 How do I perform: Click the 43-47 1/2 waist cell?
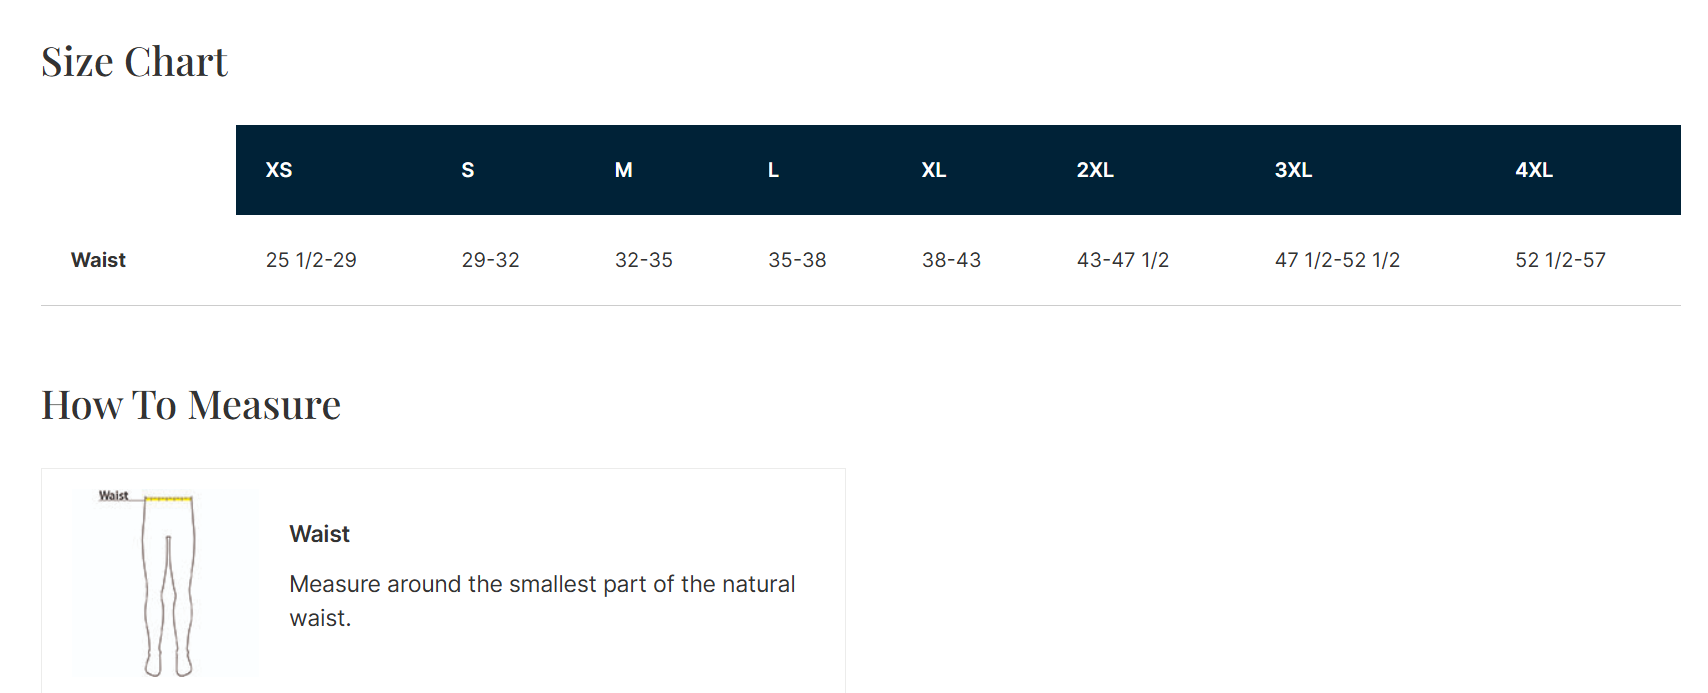(1122, 260)
